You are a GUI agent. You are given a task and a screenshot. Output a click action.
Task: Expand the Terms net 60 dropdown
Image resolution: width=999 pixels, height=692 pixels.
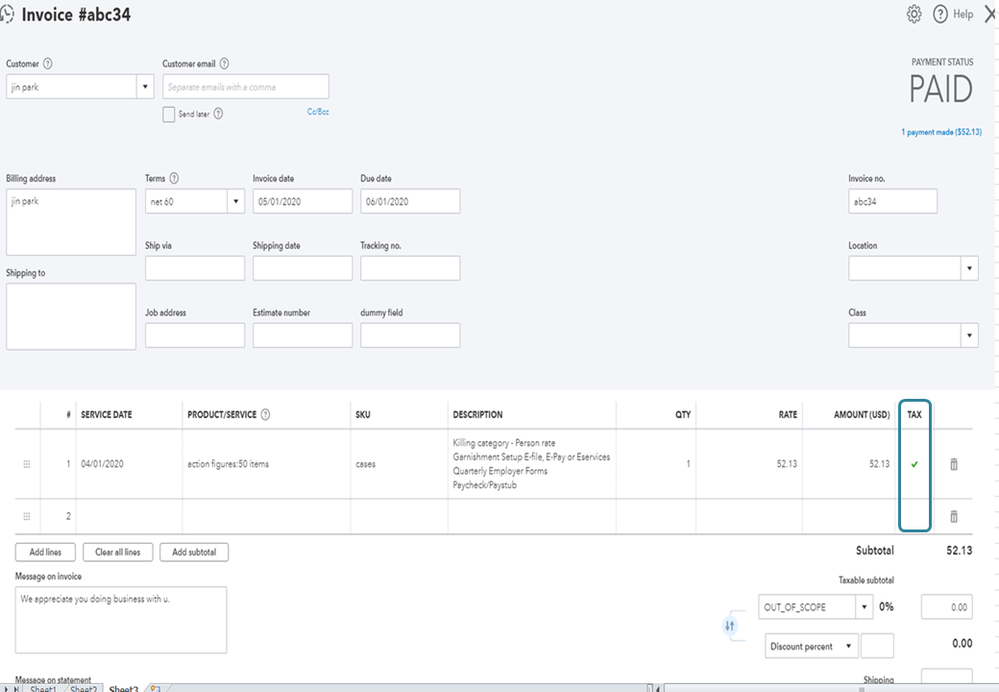236,201
